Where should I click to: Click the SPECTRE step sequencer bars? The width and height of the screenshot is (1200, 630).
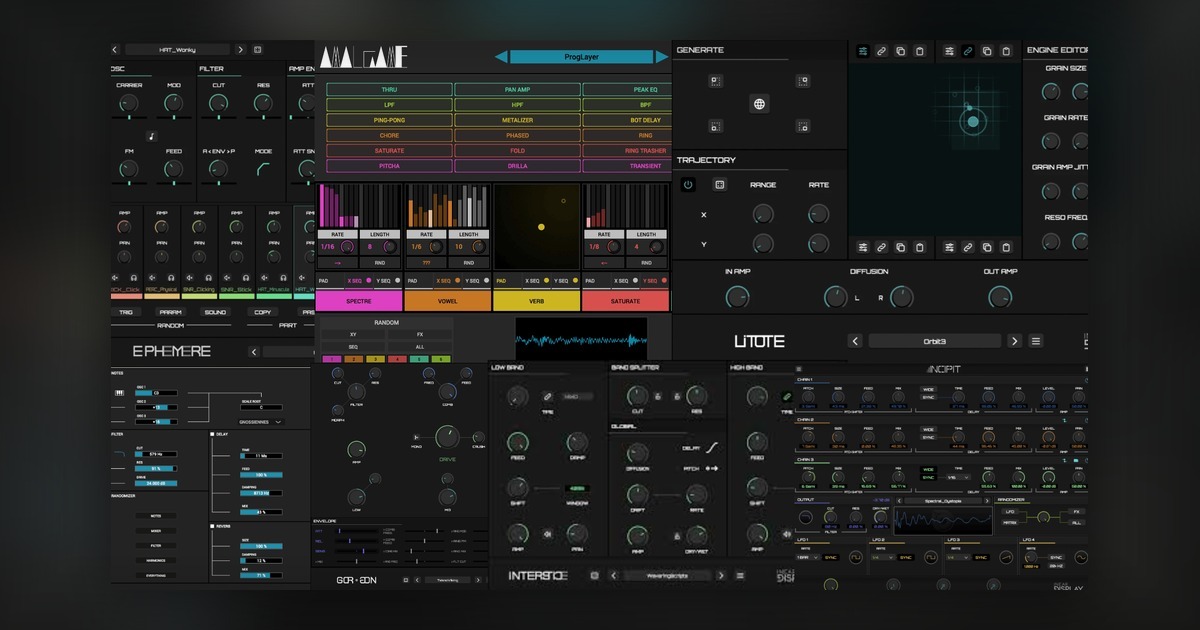coord(358,206)
